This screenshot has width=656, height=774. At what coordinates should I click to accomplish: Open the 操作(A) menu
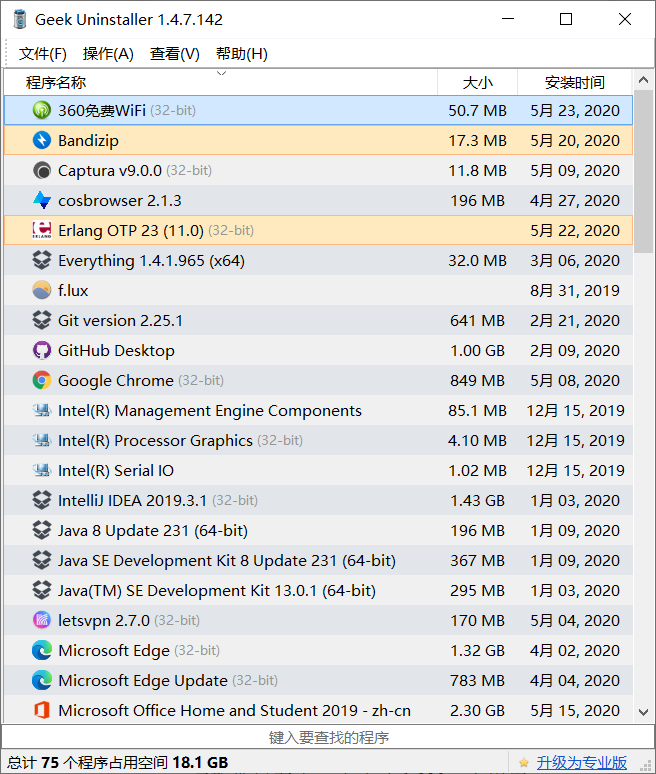(108, 53)
